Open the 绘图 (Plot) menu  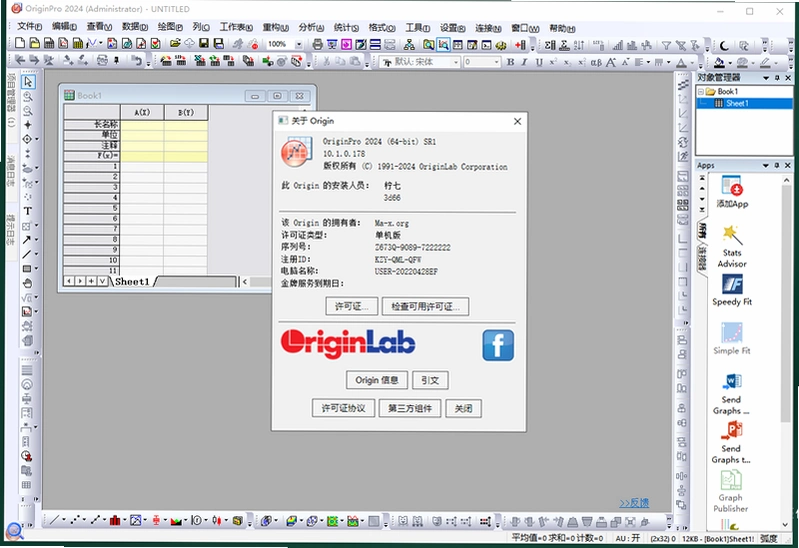tap(170, 27)
